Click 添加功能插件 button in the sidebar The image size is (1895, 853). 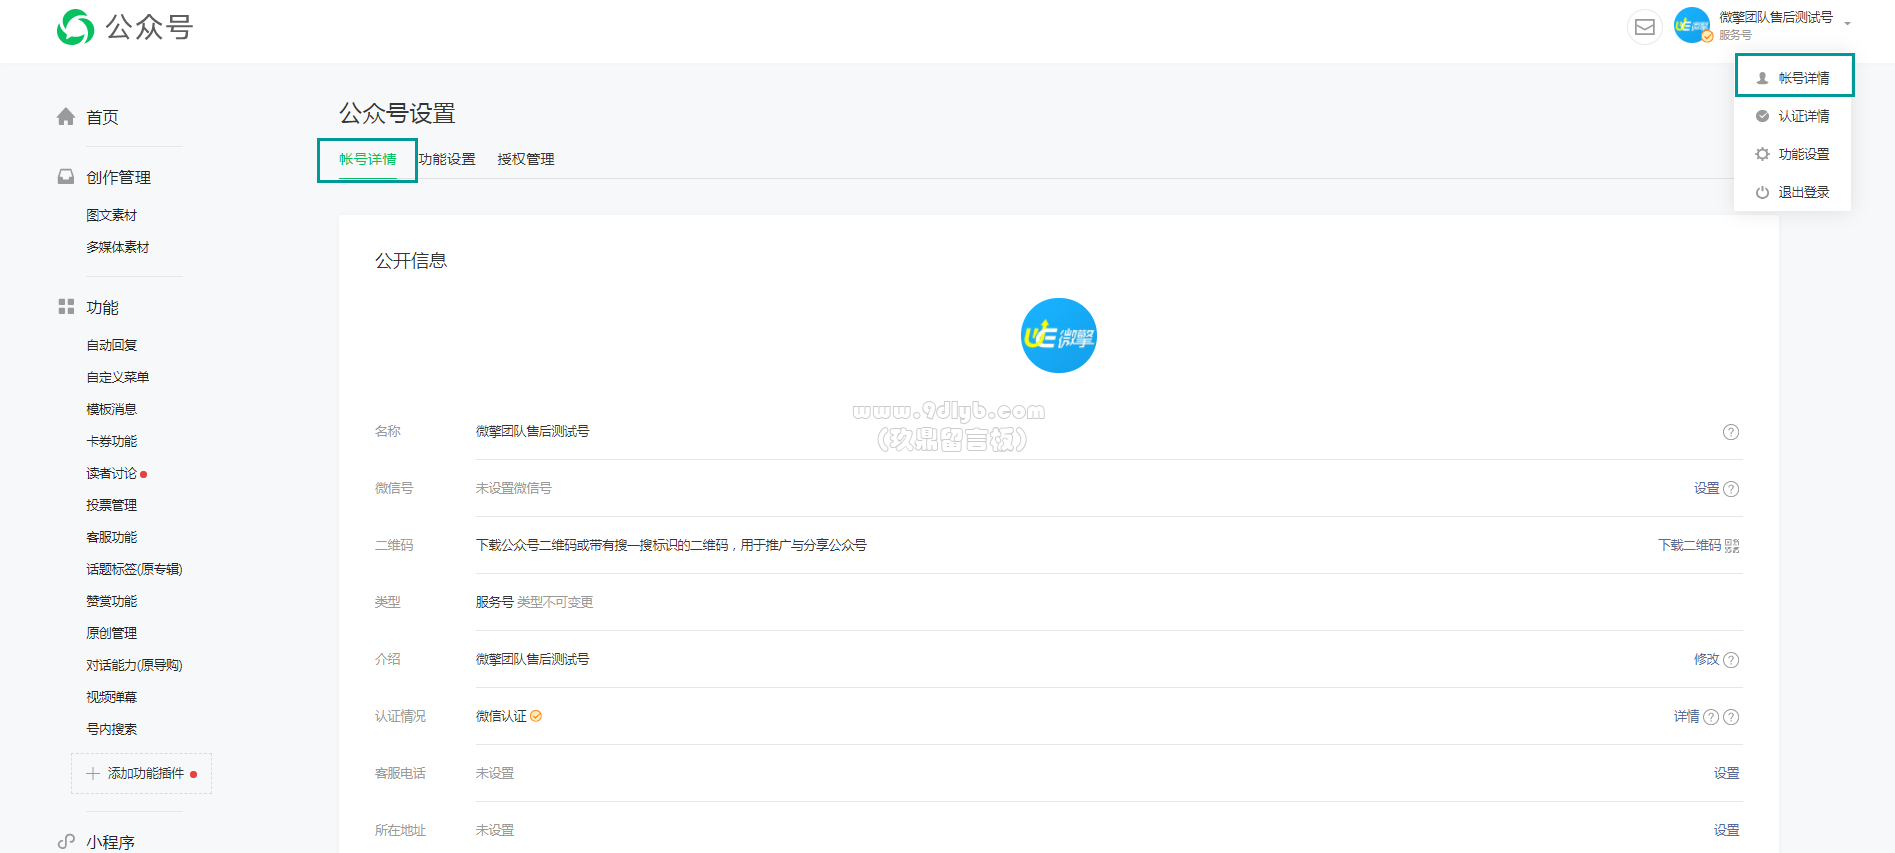click(x=142, y=773)
